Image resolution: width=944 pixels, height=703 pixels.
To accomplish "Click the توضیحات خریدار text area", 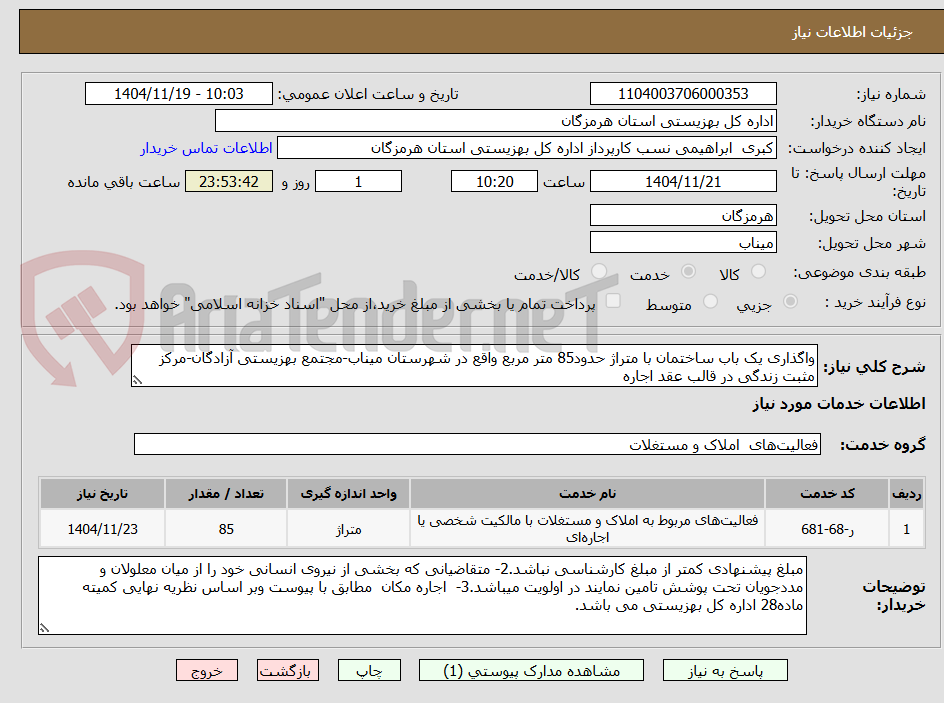I will pyautogui.click(x=422, y=595).
